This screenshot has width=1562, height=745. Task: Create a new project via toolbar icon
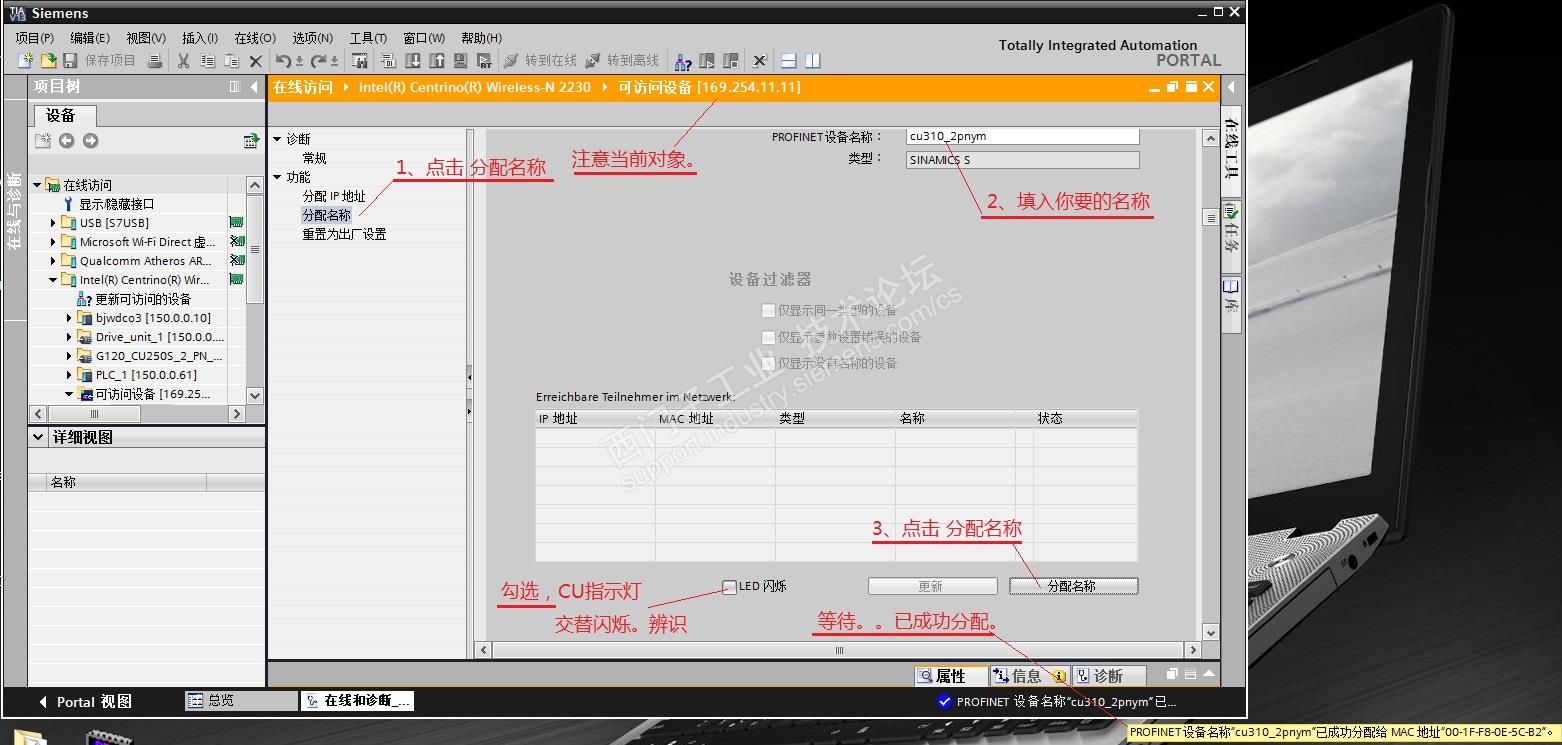(x=26, y=61)
